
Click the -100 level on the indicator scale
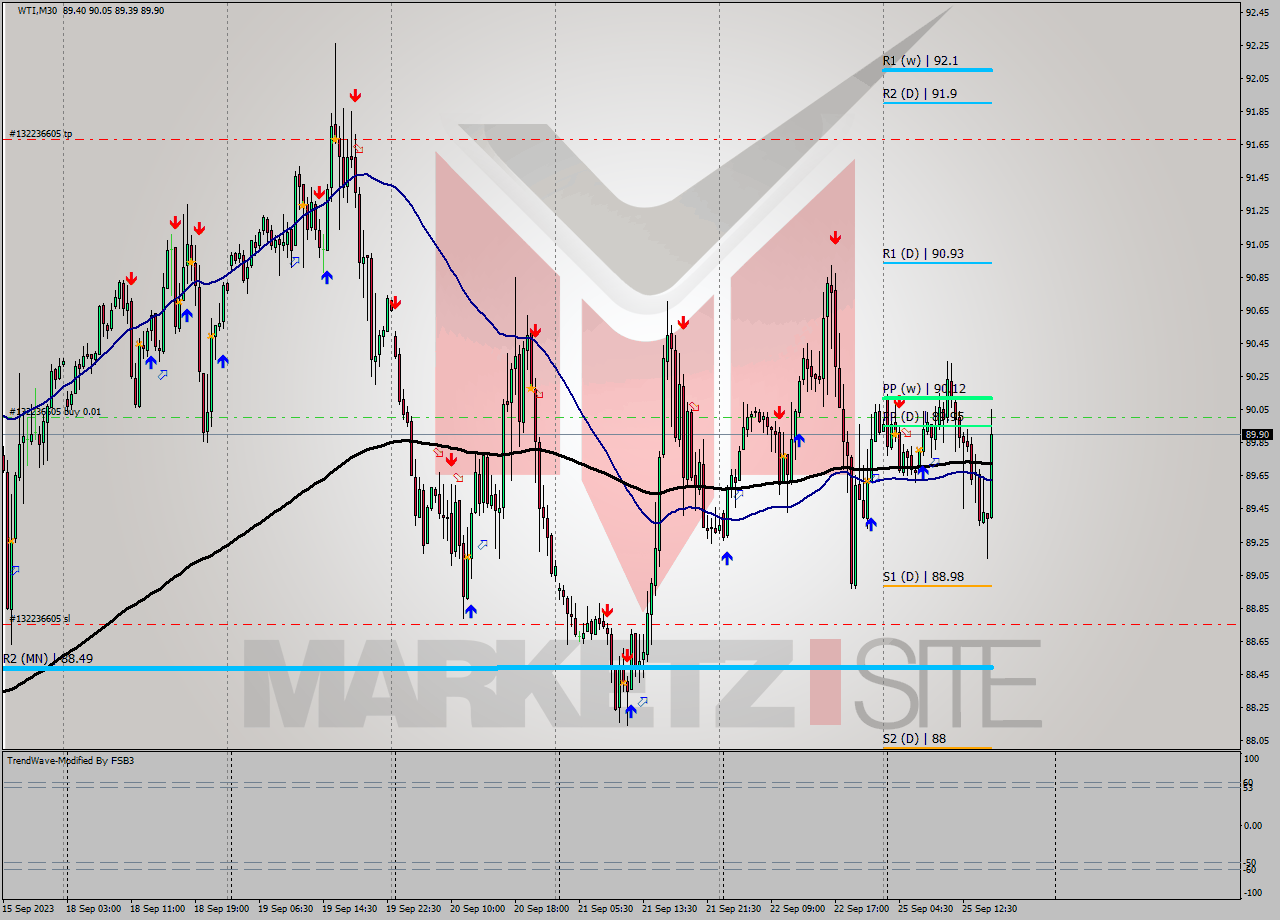pyautogui.click(x=1253, y=892)
